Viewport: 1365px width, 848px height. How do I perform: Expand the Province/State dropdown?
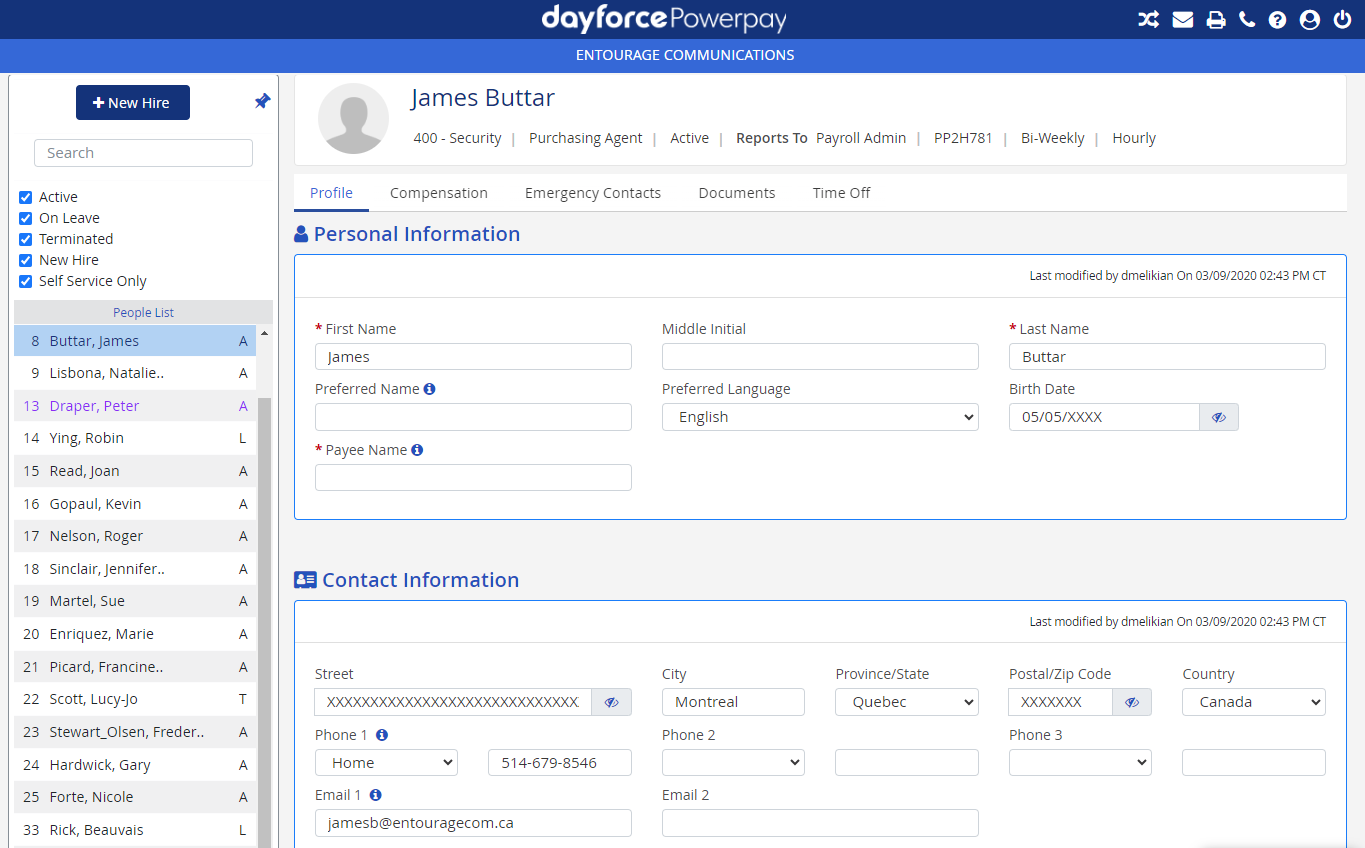(906, 702)
